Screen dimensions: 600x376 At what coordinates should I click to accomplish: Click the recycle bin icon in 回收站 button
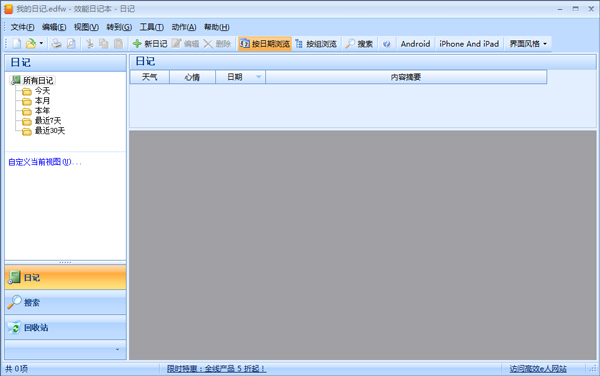point(15,327)
